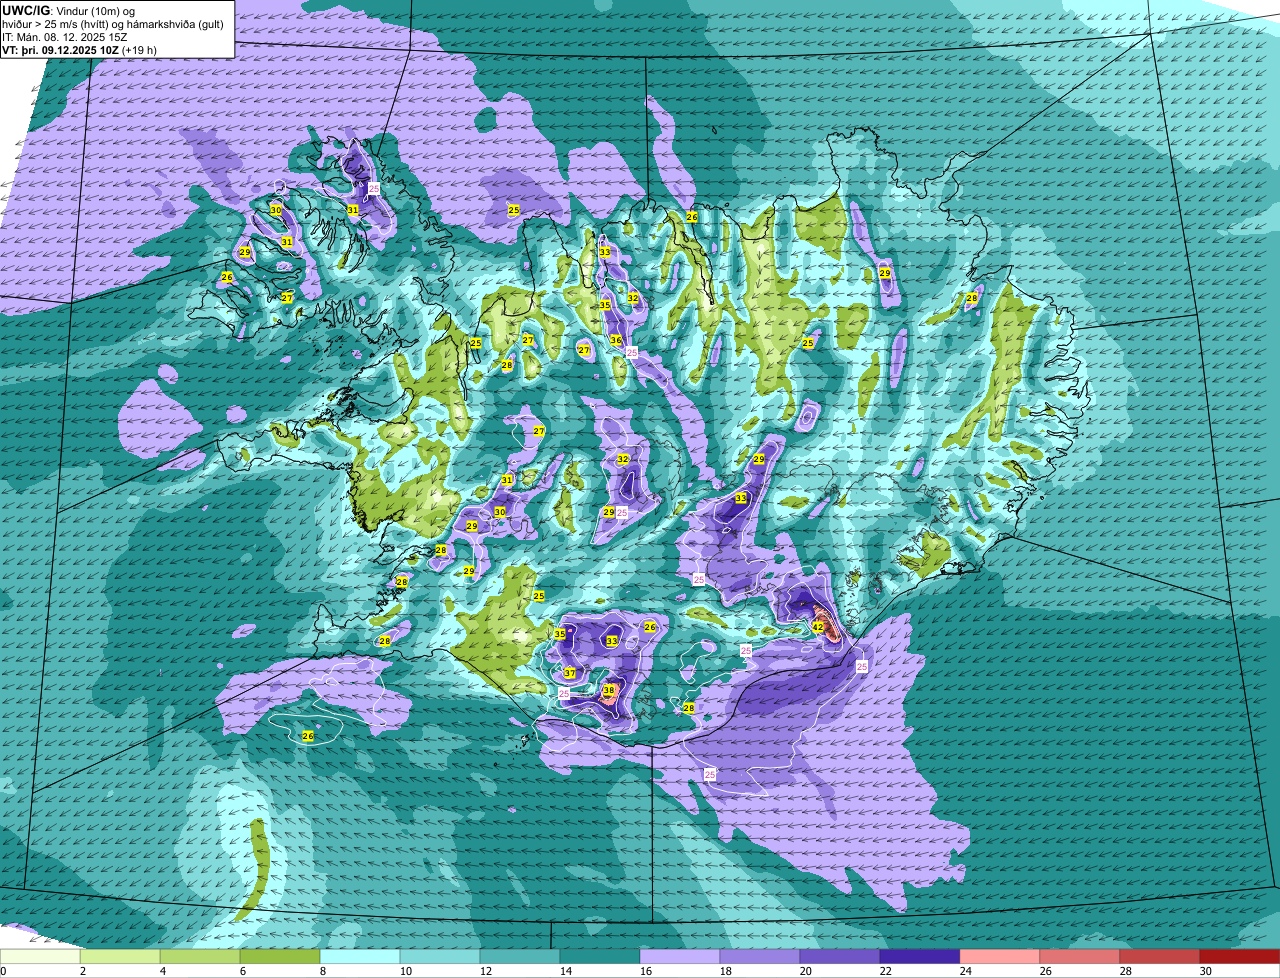Pick the 28–30 m/s red legend swatch

point(1160,957)
